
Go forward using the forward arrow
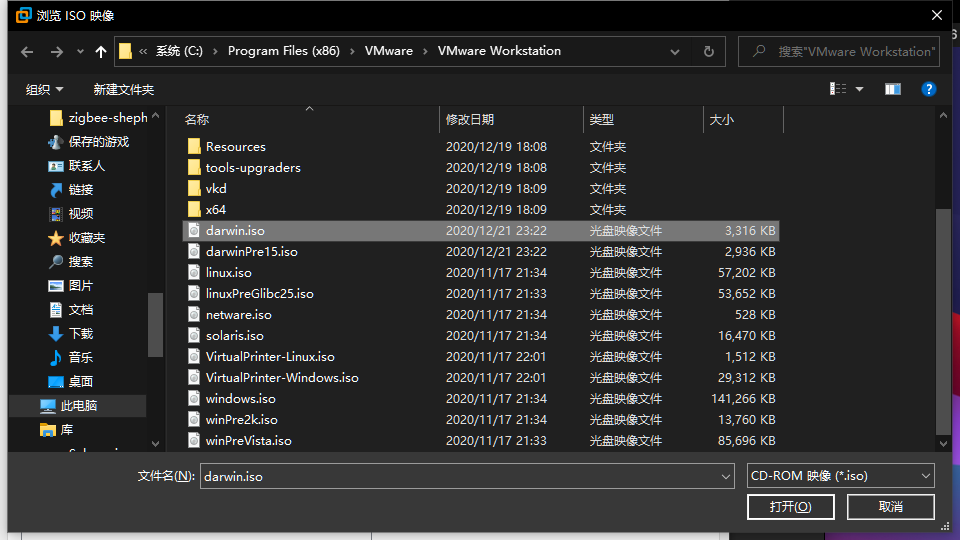click(x=56, y=52)
